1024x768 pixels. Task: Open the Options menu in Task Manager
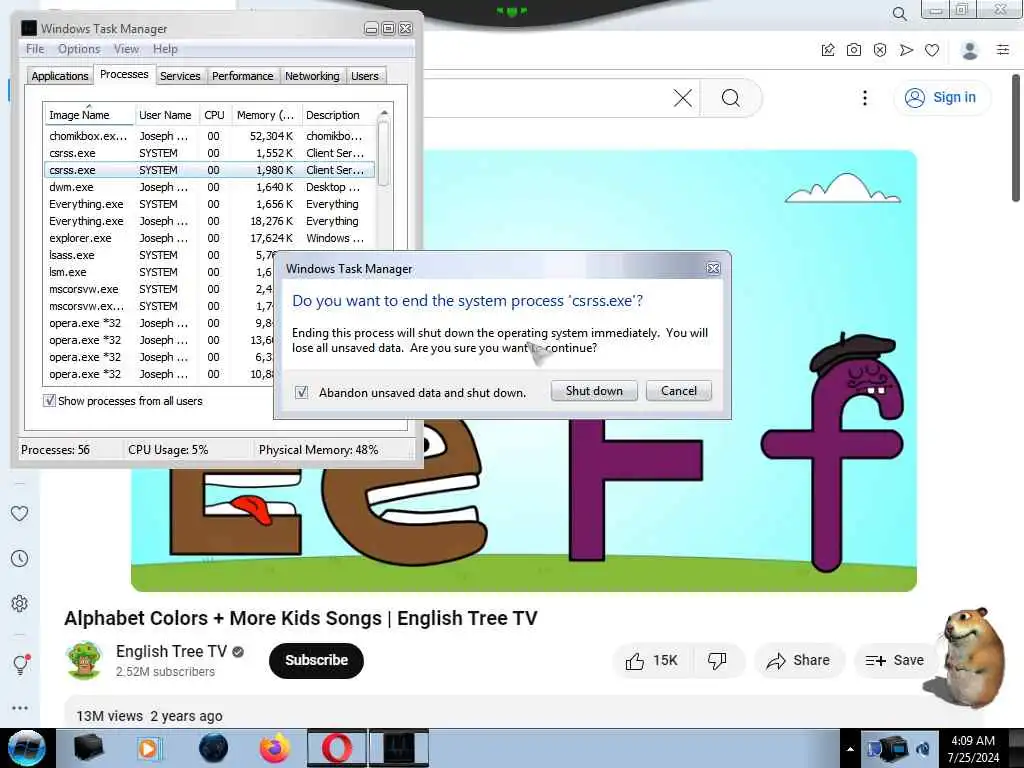point(79,49)
